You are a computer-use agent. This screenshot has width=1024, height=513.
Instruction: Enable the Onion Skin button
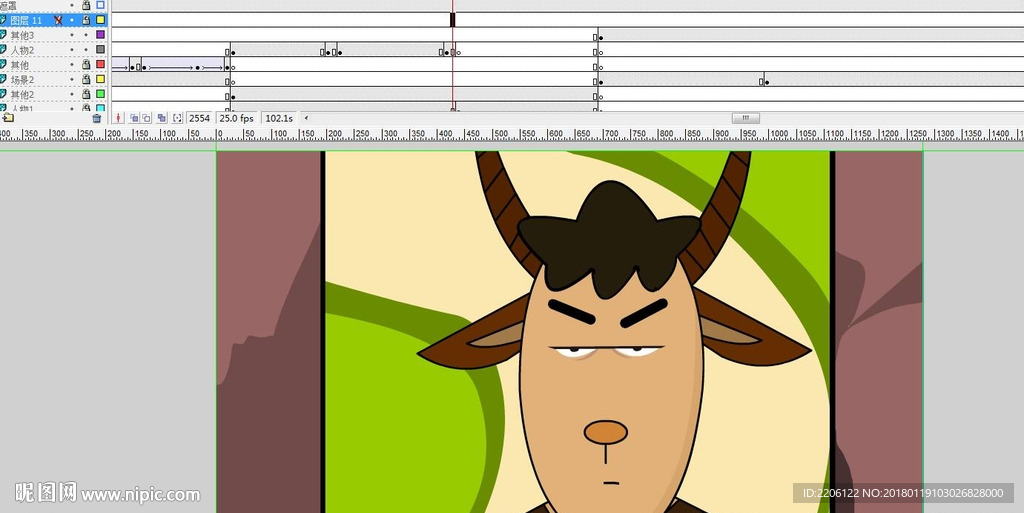(x=134, y=118)
